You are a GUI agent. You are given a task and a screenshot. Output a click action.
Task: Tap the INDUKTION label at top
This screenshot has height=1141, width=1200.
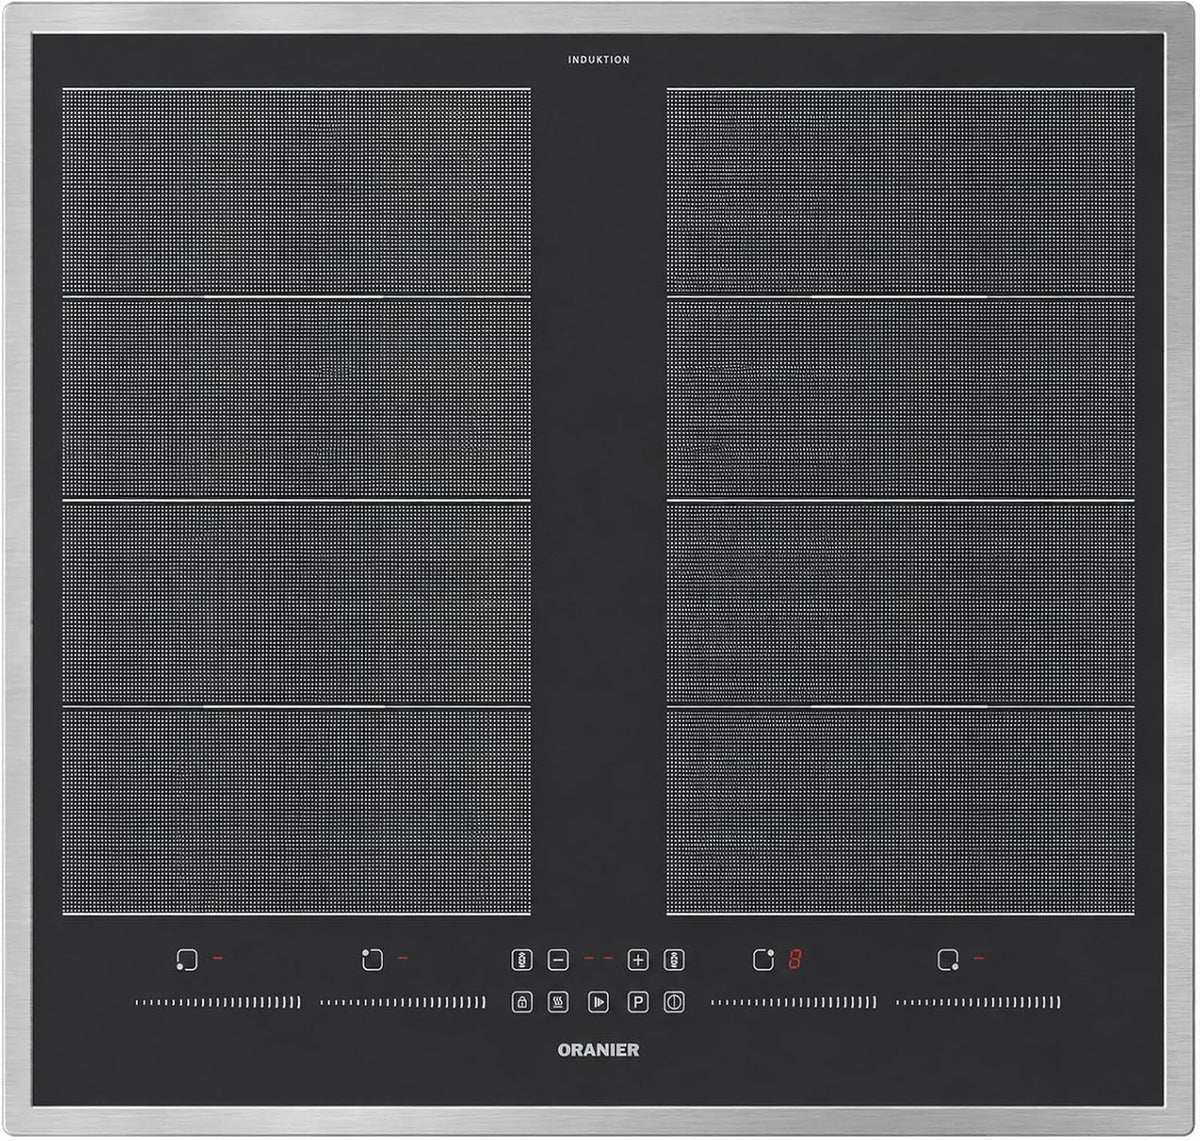599,60
